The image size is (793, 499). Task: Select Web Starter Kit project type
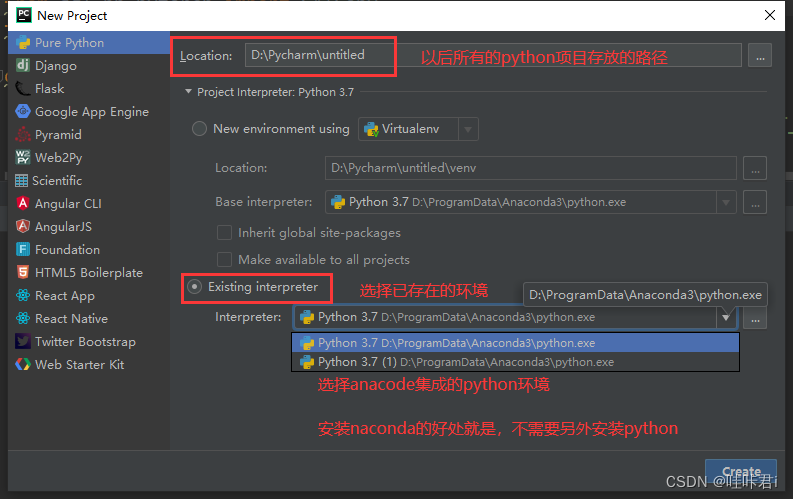tap(89, 364)
